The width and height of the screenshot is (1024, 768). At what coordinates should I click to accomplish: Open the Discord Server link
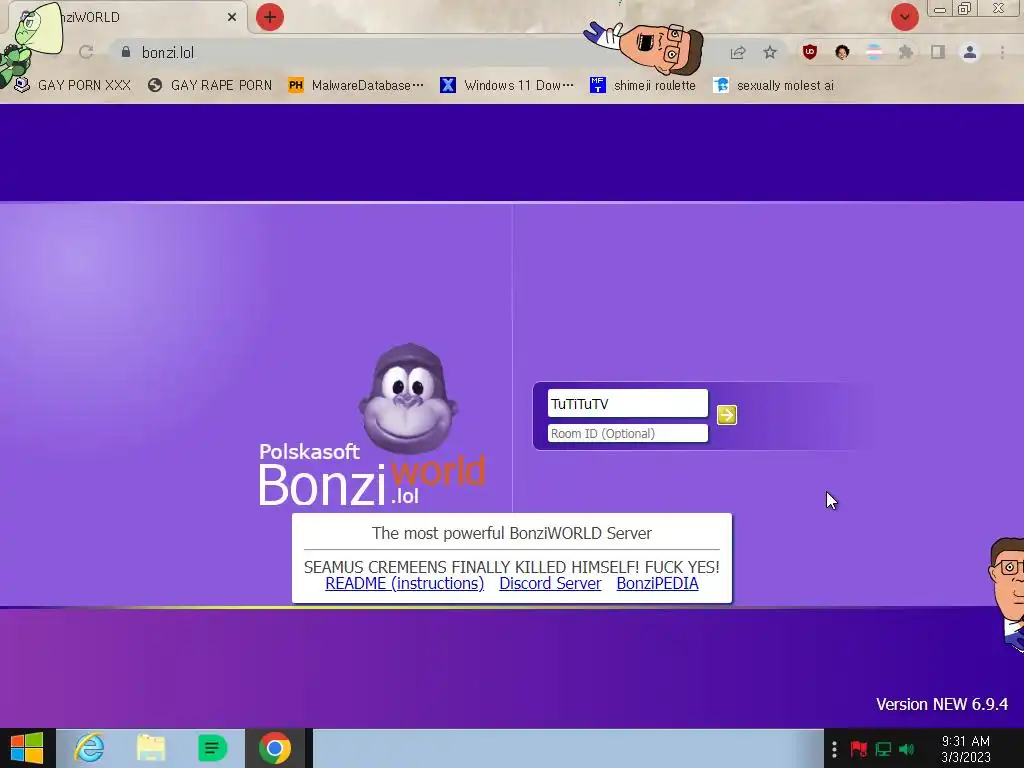550,583
